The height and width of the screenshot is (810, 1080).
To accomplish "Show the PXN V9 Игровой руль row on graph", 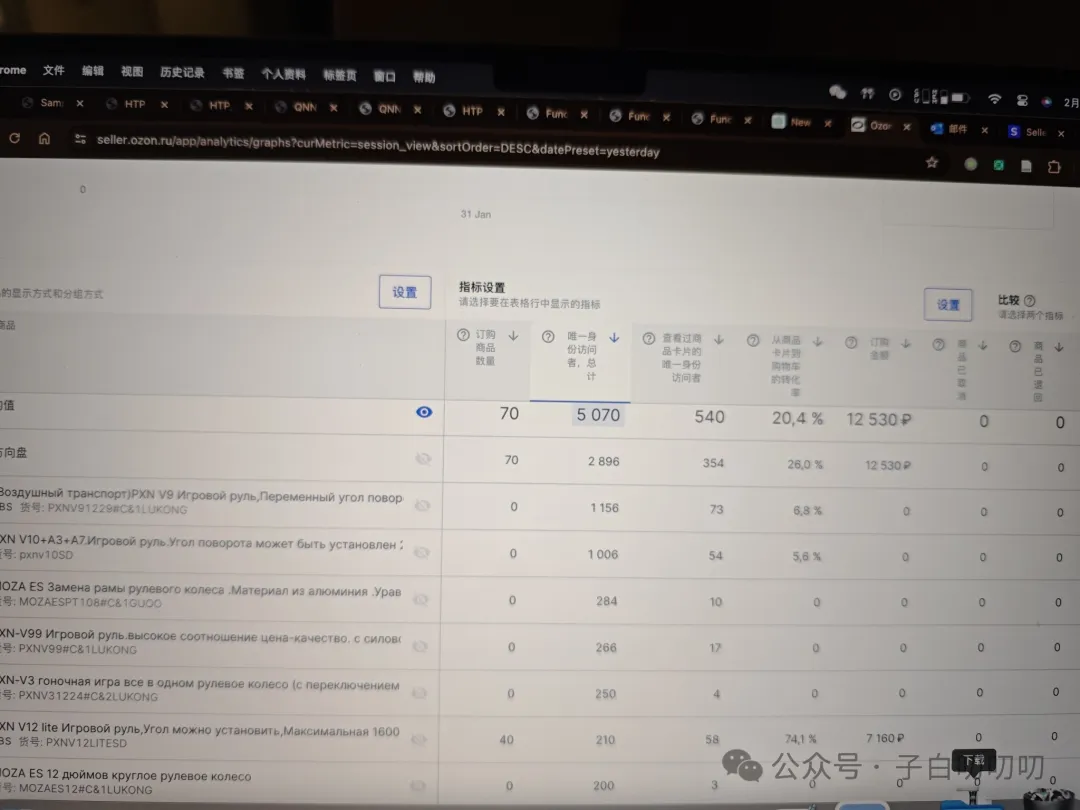I will pyautogui.click(x=422, y=505).
